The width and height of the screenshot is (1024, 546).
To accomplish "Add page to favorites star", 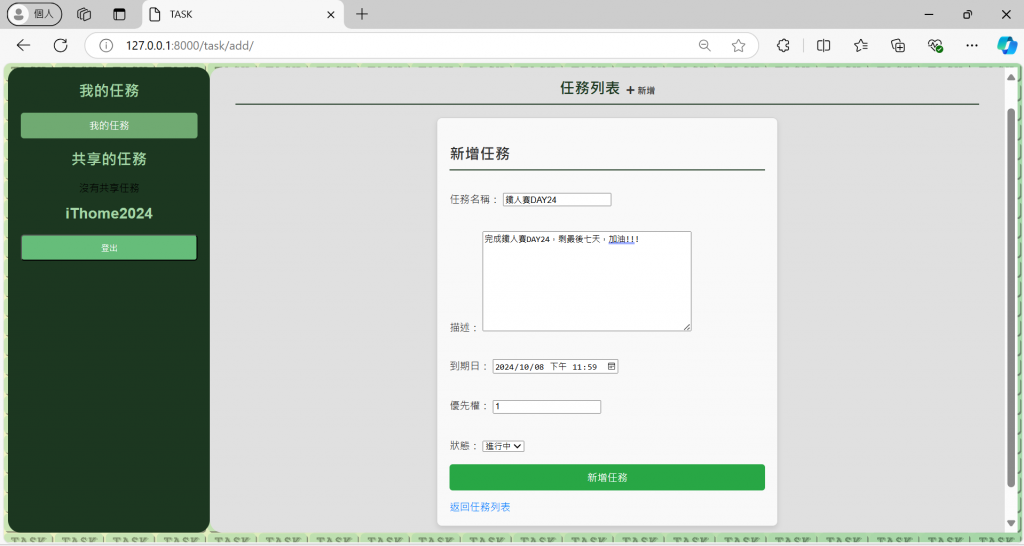I will [x=739, y=45].
